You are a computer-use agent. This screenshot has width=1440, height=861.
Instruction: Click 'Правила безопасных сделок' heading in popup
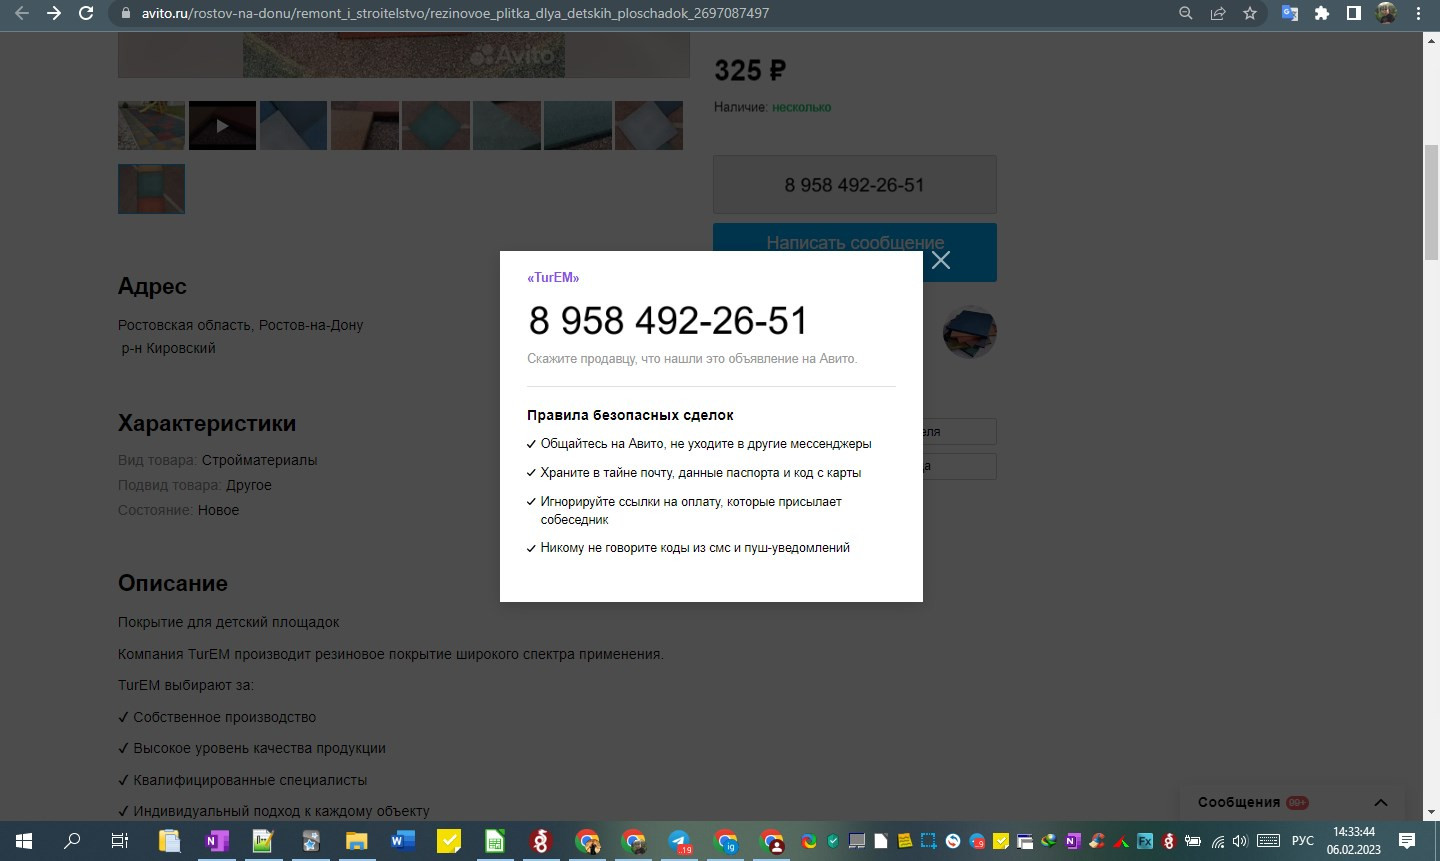point(630,415)
